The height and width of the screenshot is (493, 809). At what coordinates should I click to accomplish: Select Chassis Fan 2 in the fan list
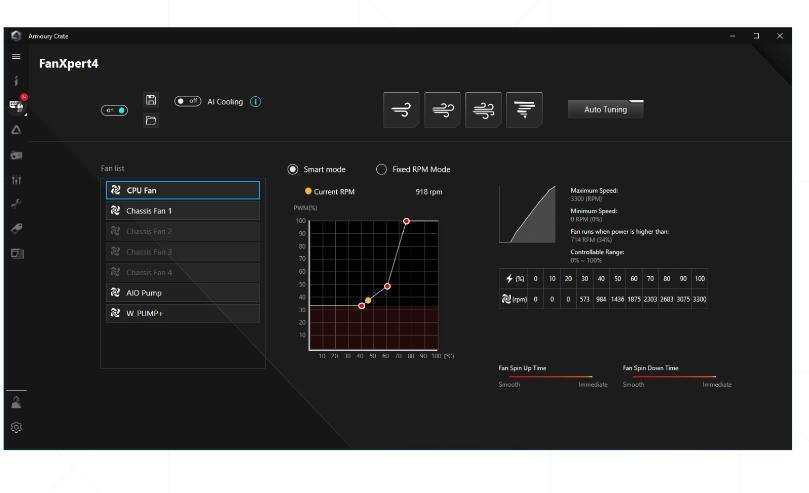coord(183,231)
